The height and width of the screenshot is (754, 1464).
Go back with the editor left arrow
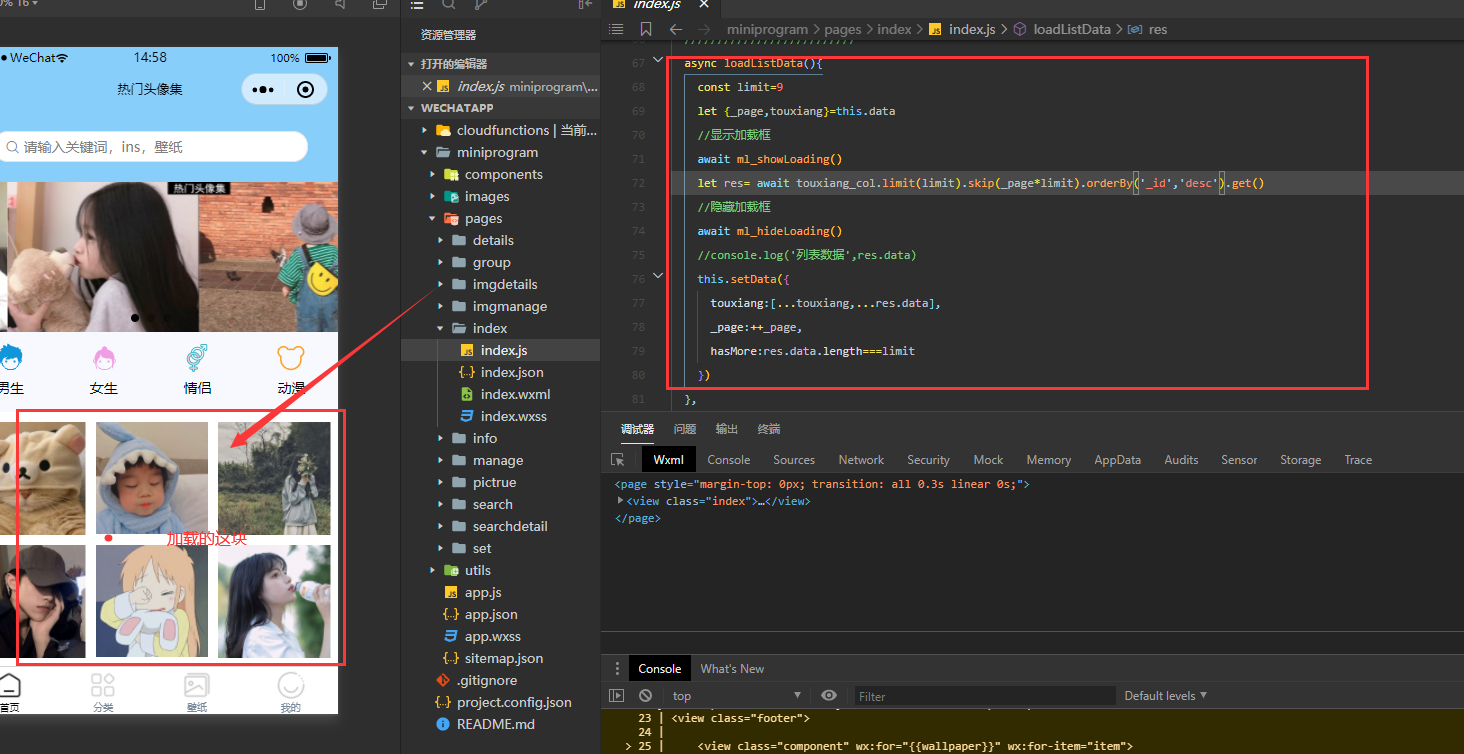[x=675, y=29]
